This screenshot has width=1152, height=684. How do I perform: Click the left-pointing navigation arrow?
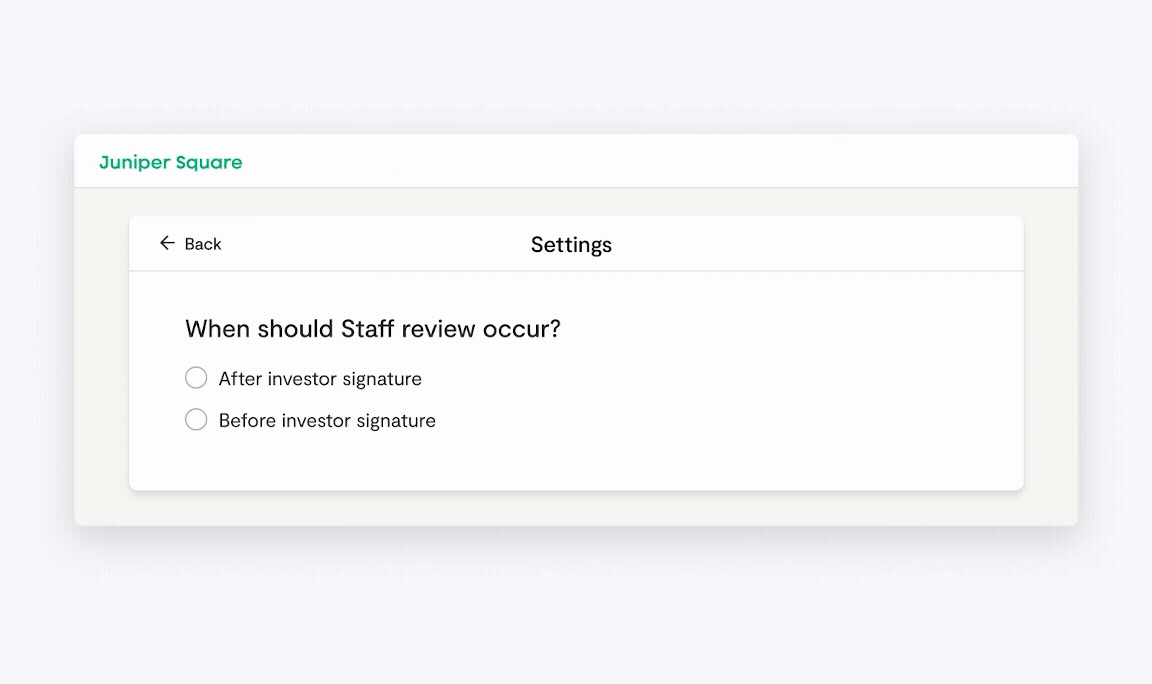[166, 243]
